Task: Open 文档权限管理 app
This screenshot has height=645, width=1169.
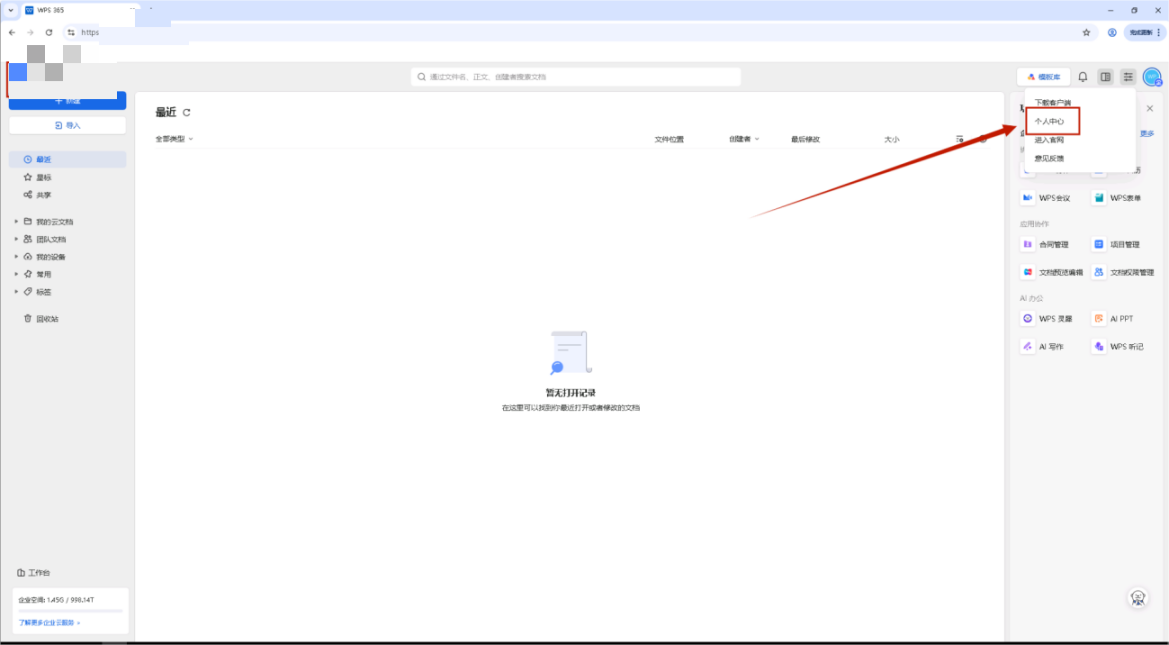Action: [1124, 273]
